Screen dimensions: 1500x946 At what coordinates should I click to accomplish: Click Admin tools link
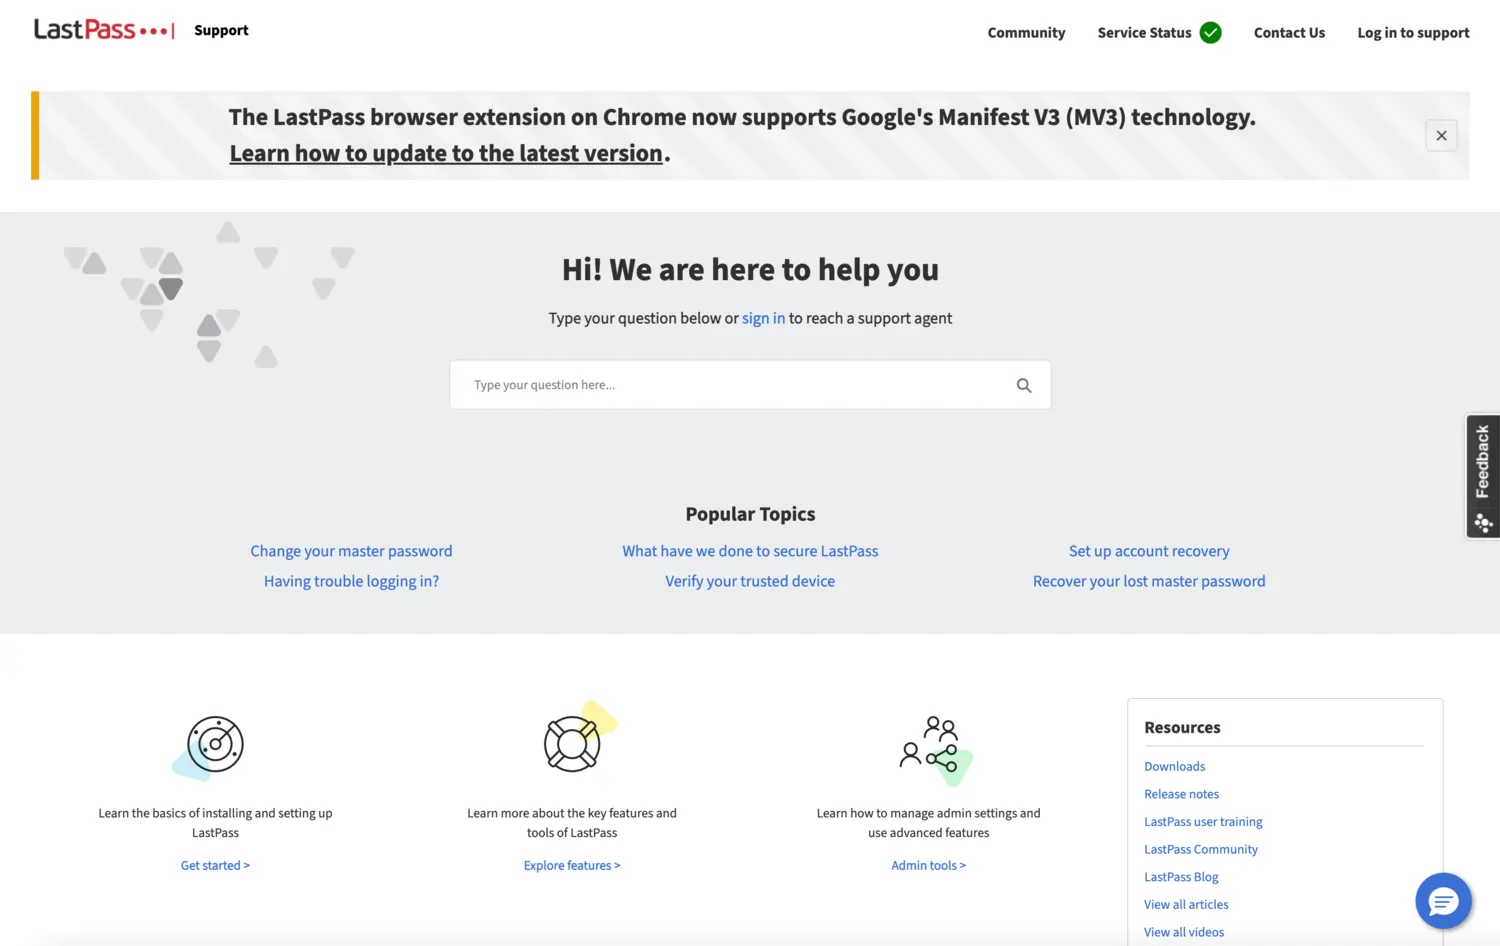click(x=928, y=865)
